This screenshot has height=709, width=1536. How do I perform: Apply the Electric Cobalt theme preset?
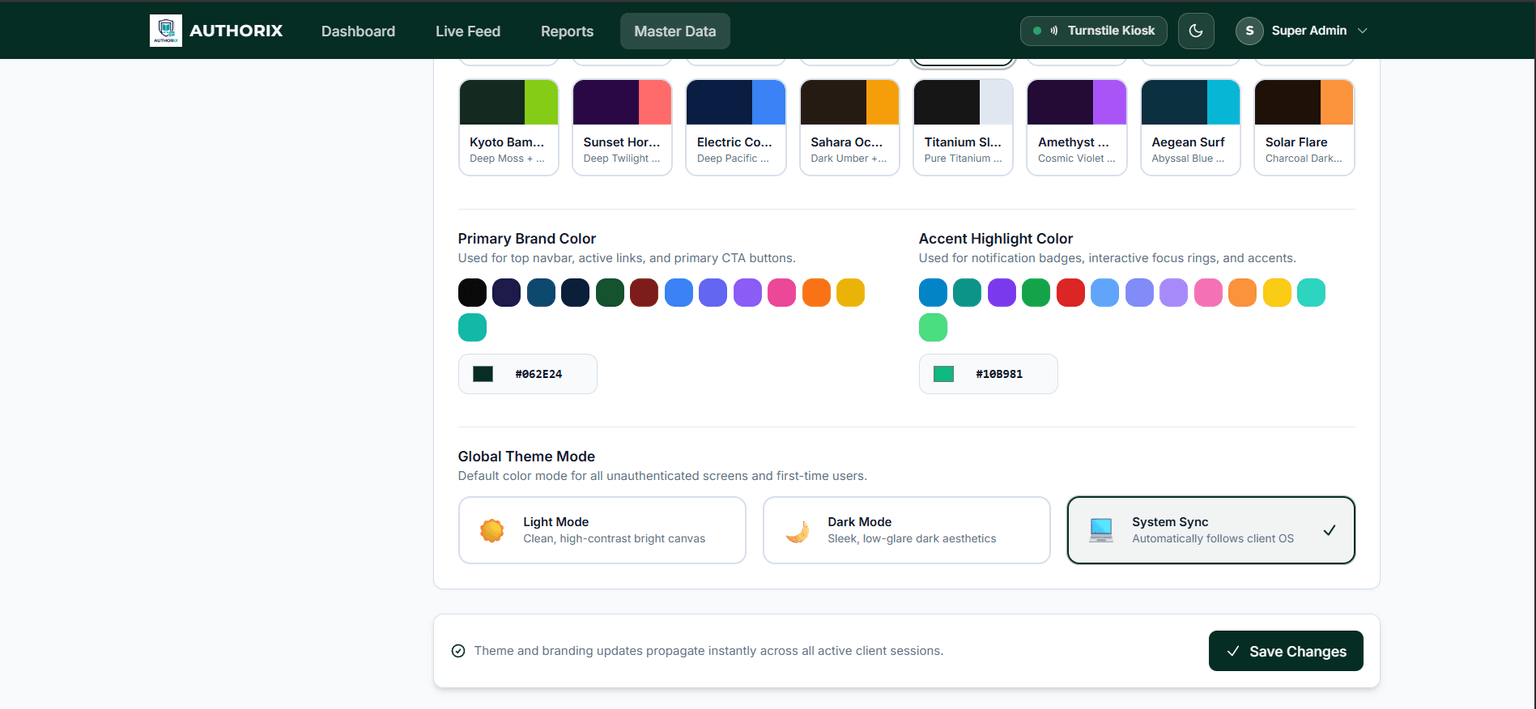pos(736,127)
